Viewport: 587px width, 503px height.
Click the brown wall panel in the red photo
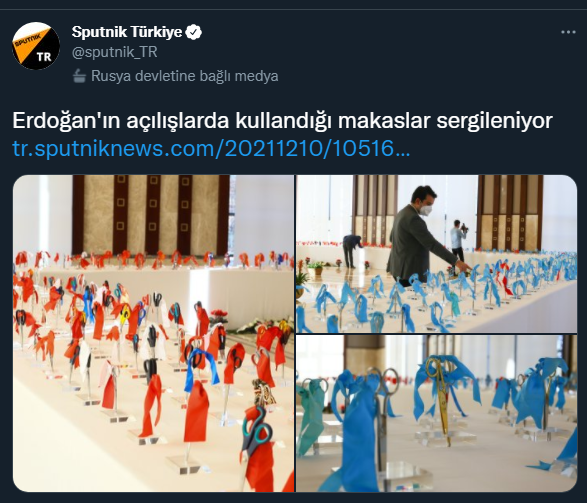coord(150,214)
